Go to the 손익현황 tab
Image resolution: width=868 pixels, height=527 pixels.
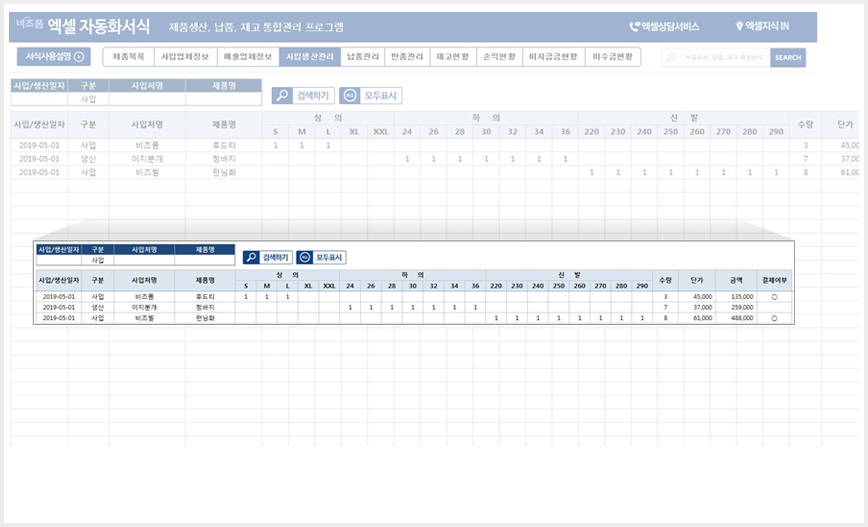point(499,56)
